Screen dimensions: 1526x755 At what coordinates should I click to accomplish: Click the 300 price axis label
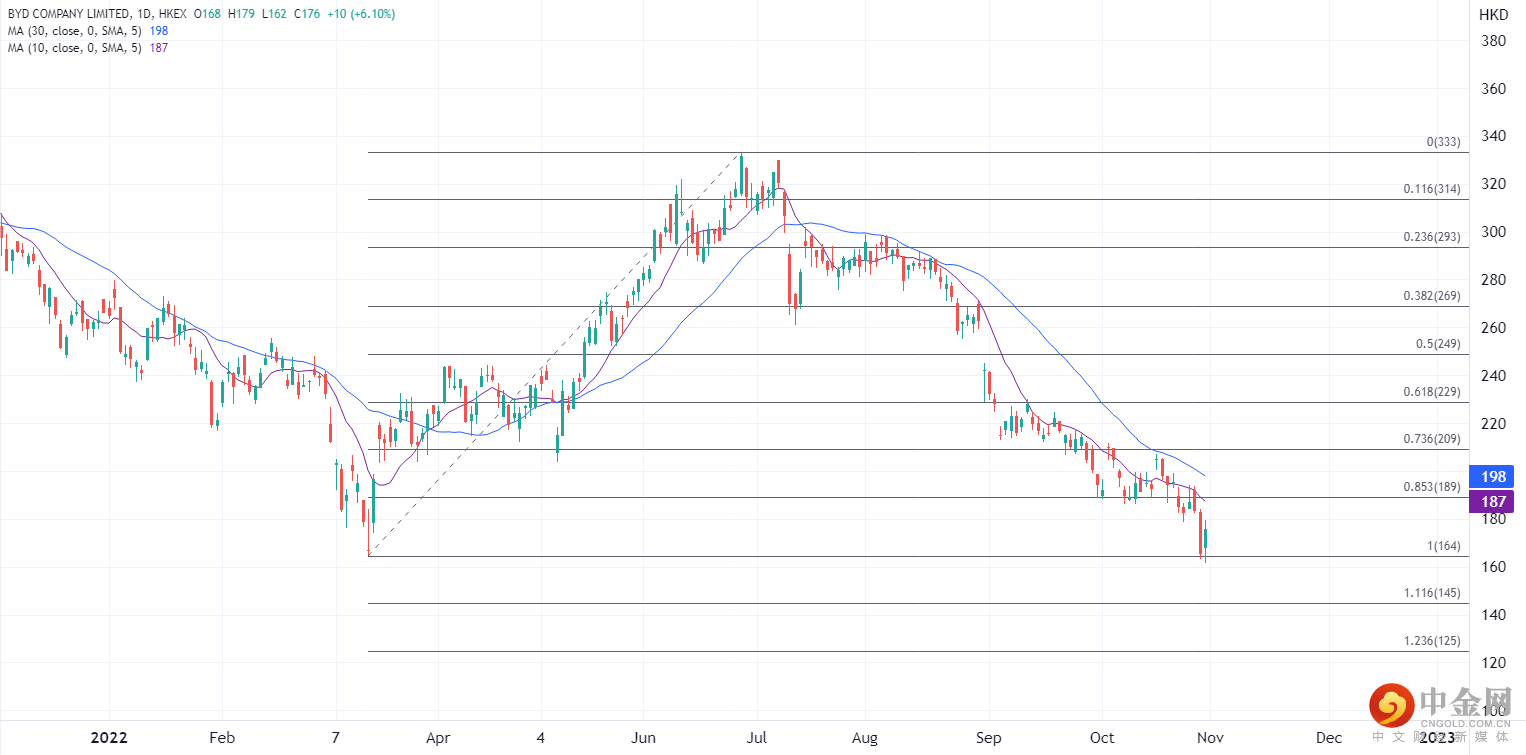(1494, 232)
